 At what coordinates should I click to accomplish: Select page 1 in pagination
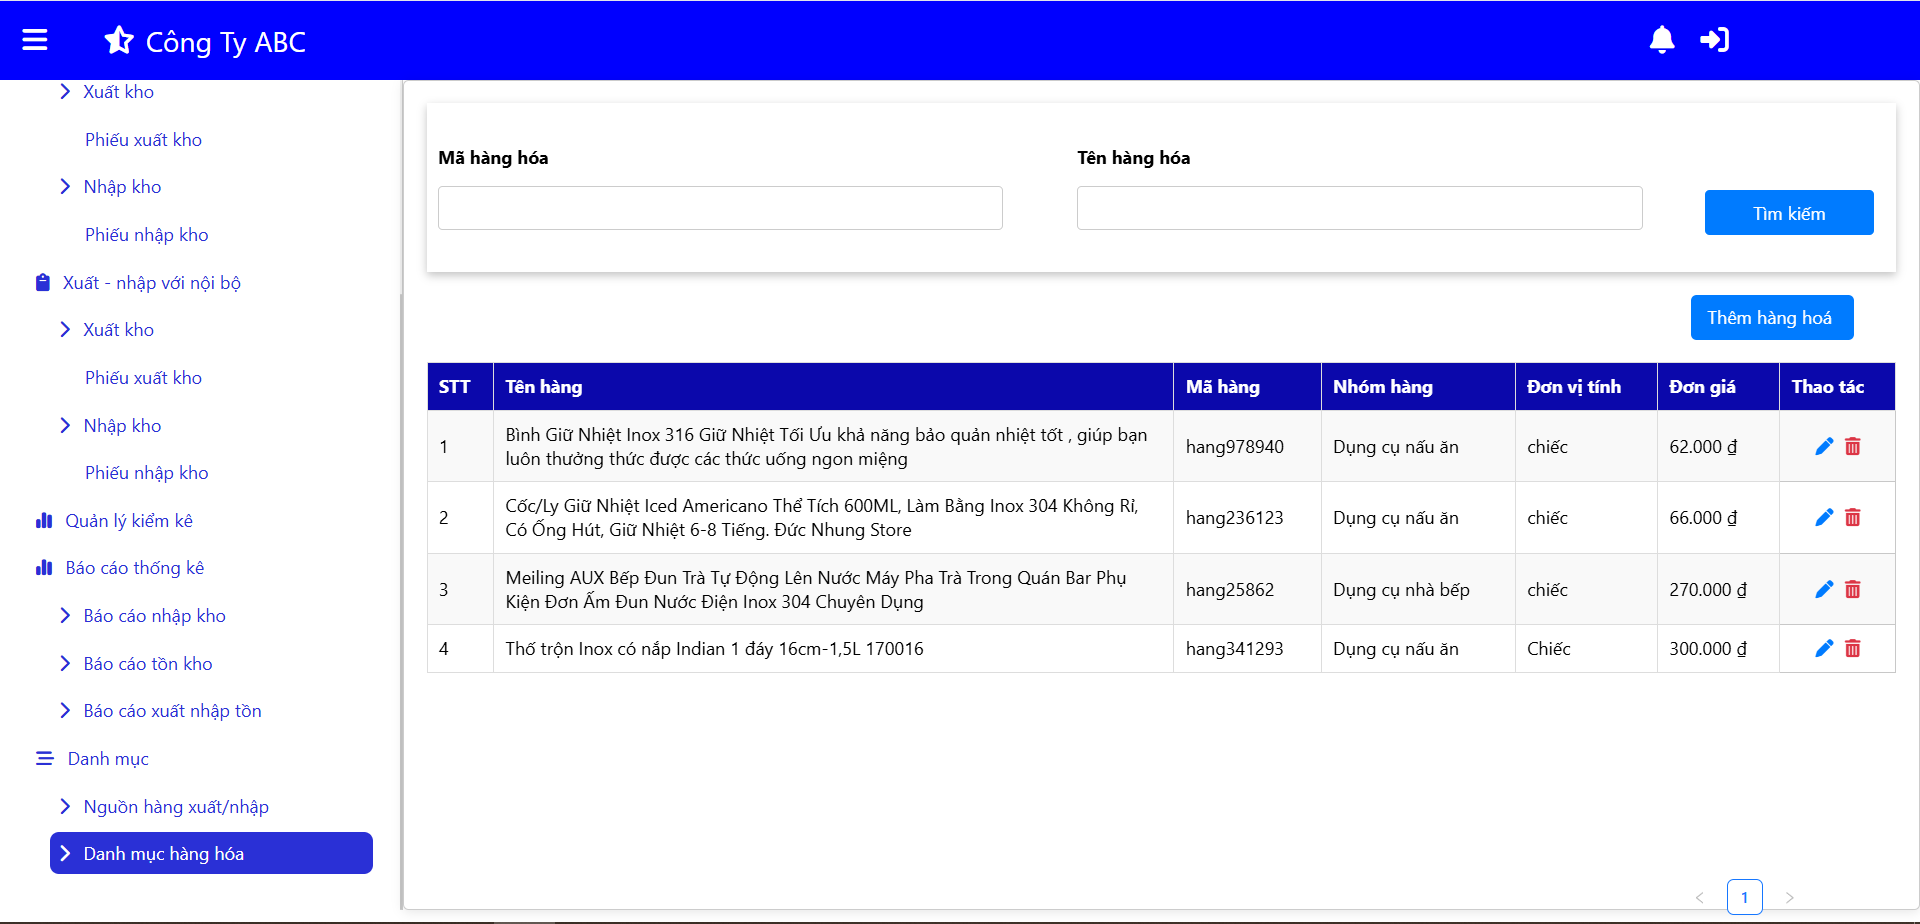1745,897
